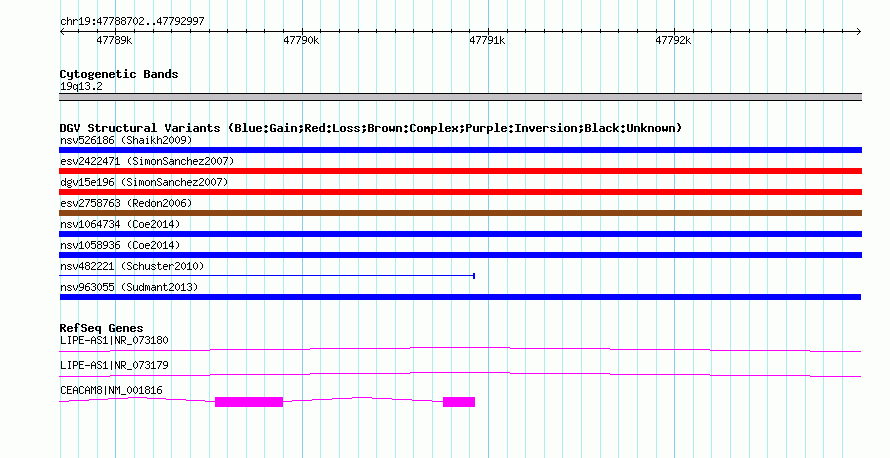Click the 19q13.2 band label

[x=81, y=86]
